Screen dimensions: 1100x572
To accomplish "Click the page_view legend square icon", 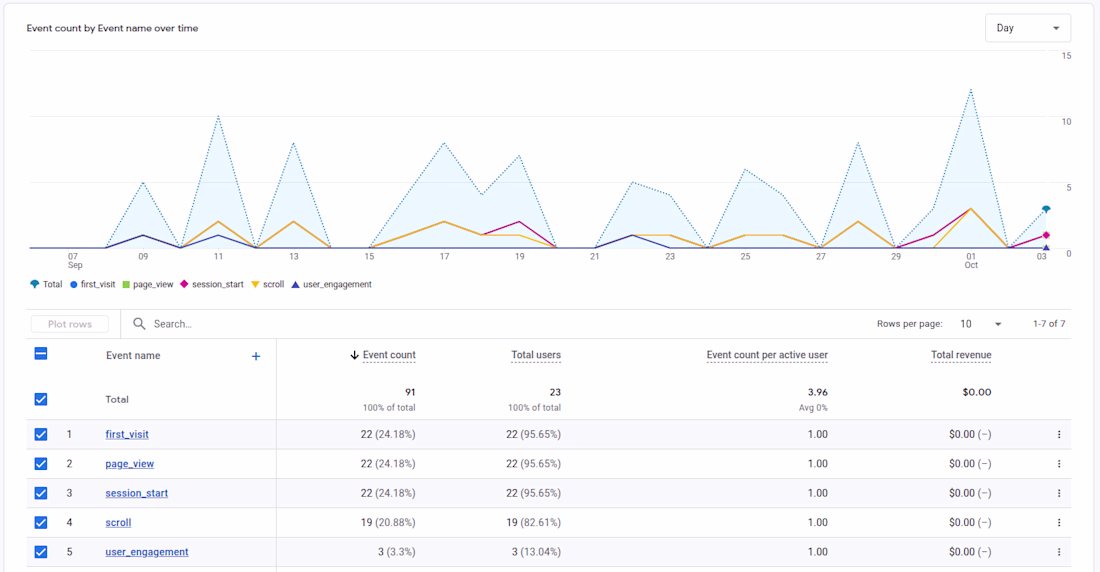I will [x=126, y=284].
